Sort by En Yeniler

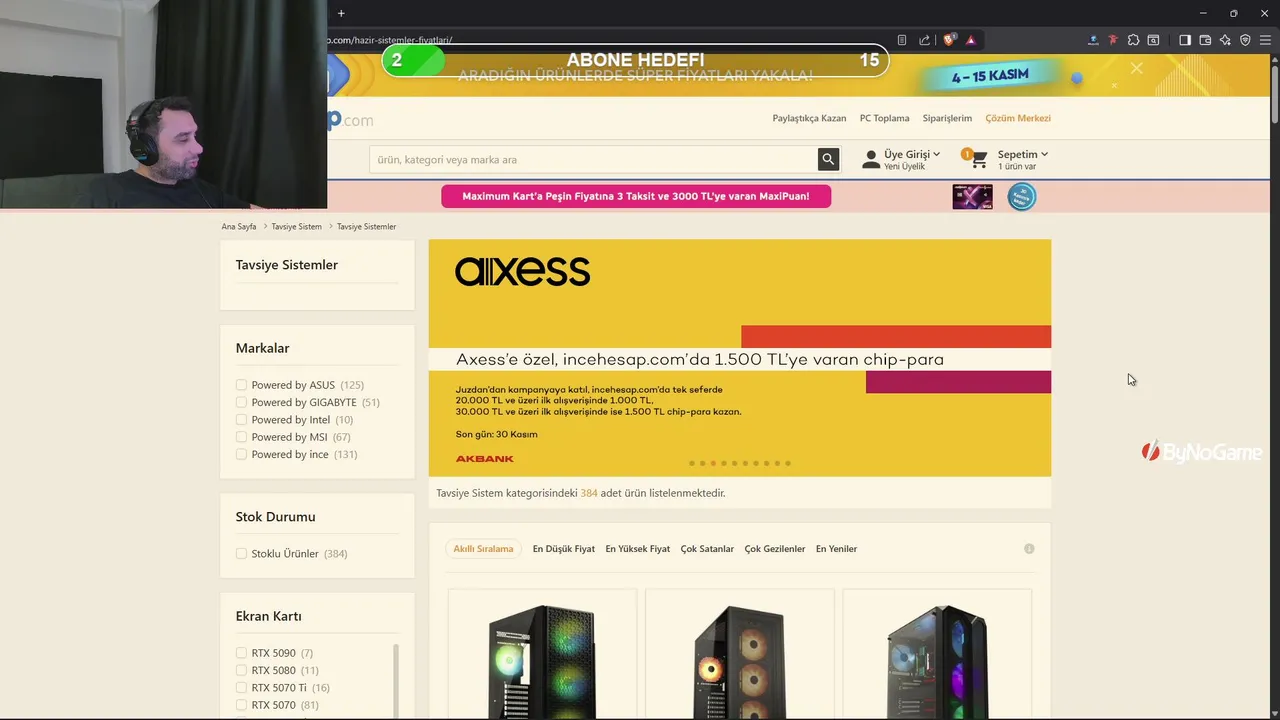coord(836,548)
